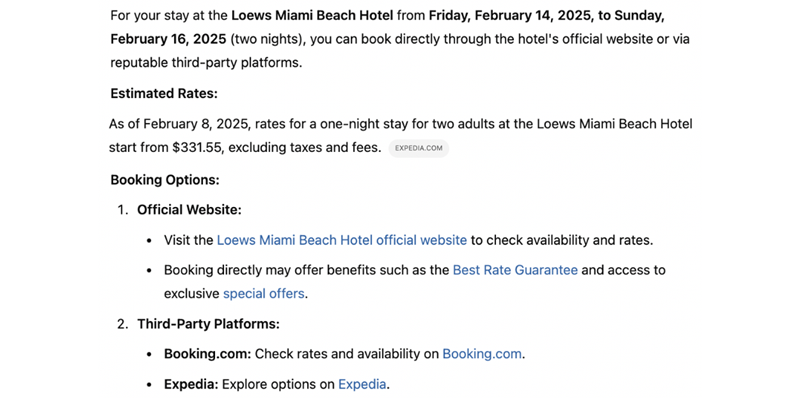Click the Explore options on text
Image resolution: width=800 pixels, height=407 pixels.
point(278,384)
